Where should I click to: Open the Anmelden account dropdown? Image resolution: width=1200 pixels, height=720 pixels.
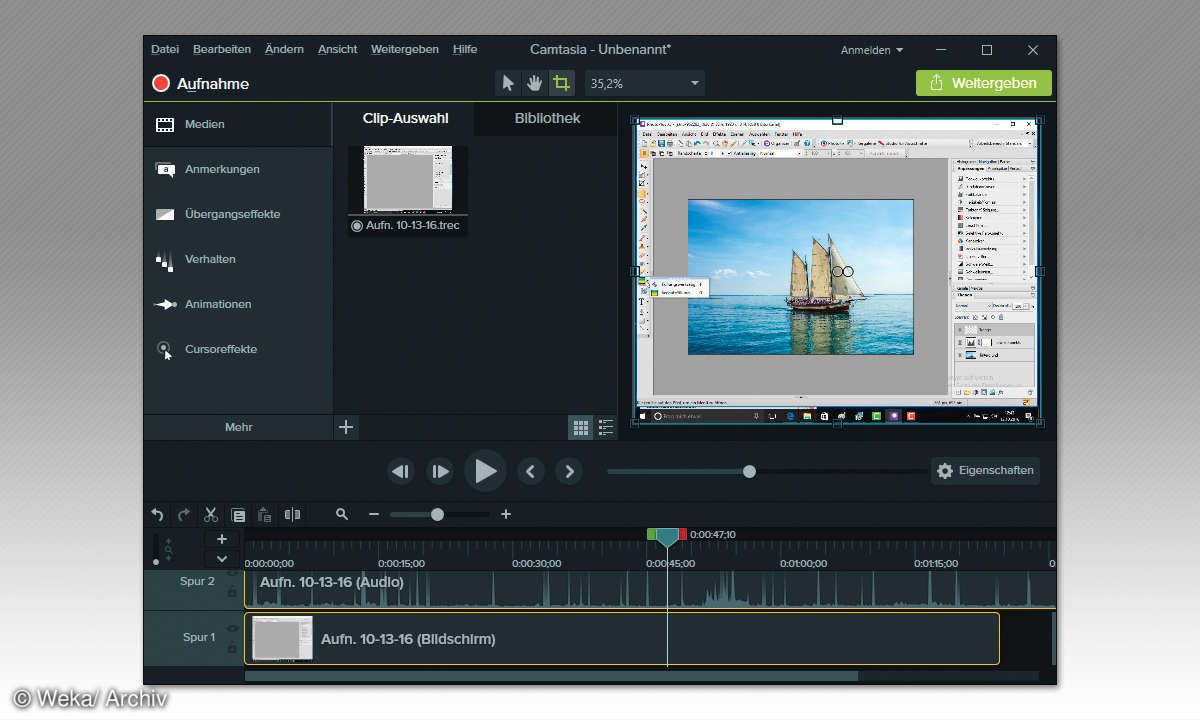(871, 50)
